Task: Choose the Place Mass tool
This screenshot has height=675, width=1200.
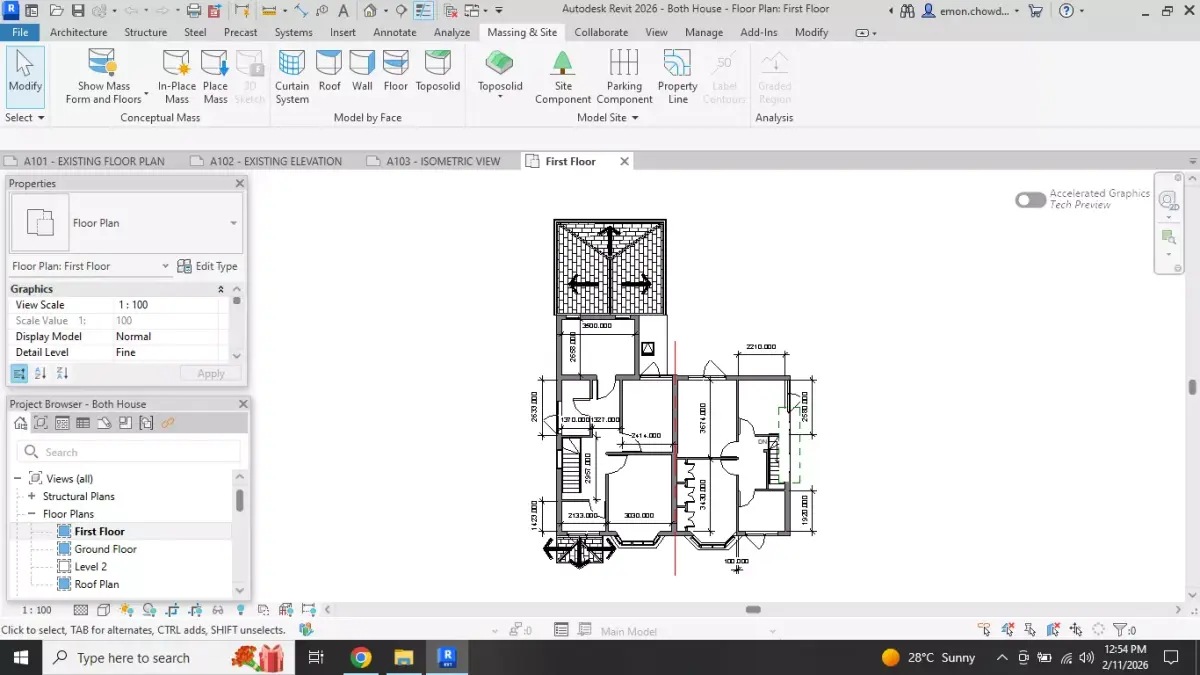Action: [x=215, y=78]
